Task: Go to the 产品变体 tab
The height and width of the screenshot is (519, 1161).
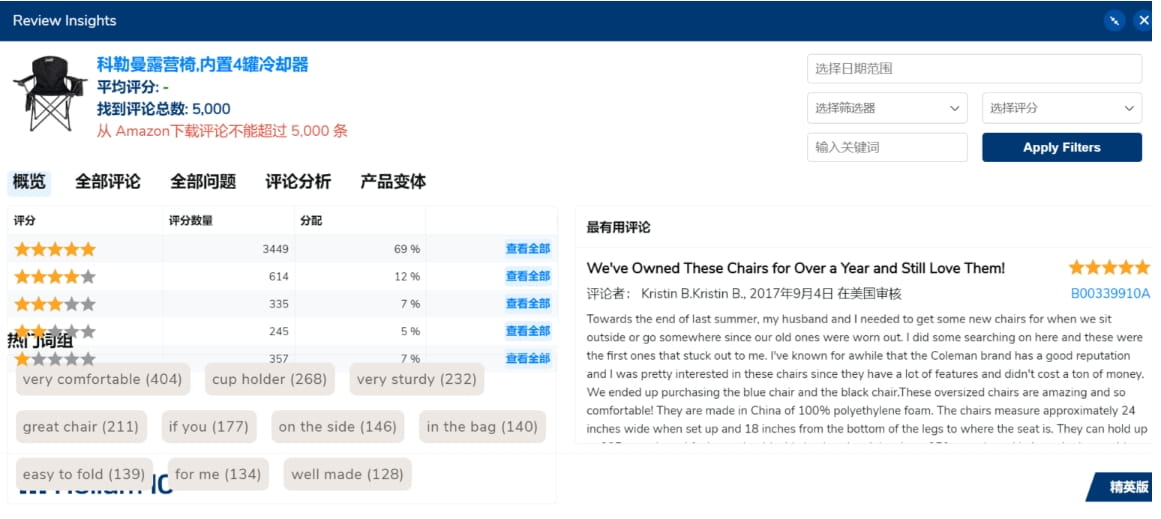Action: [x=393, y=182]
